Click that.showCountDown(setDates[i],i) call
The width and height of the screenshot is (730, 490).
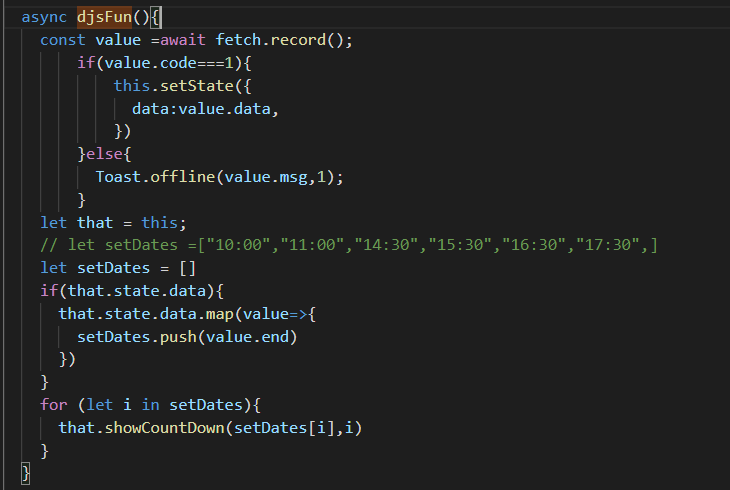point(210,428)
